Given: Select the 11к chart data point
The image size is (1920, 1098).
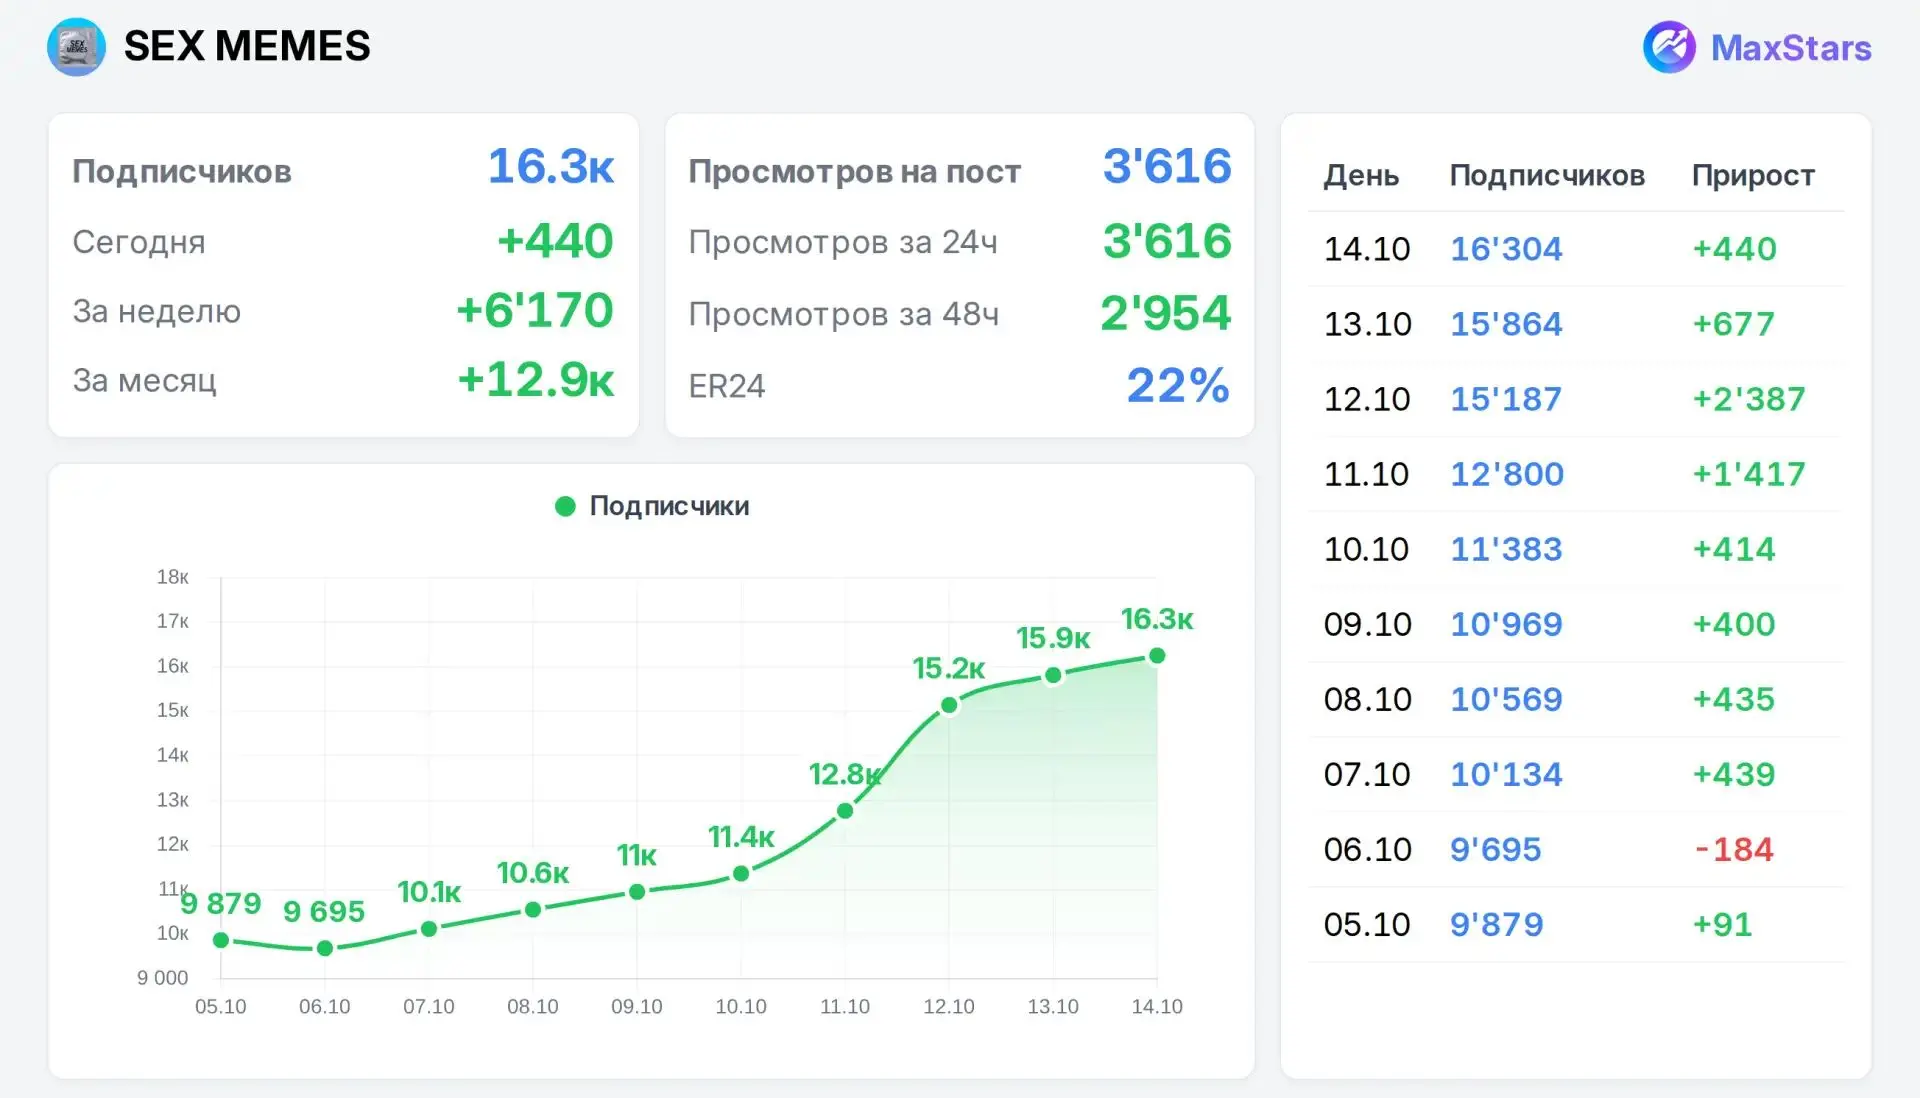Looking at the screenshot, I should tap(637, 892).
